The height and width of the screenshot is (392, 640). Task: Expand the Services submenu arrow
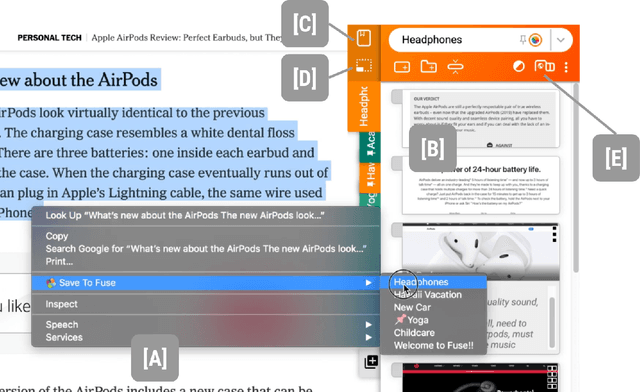tap(369, 337)
